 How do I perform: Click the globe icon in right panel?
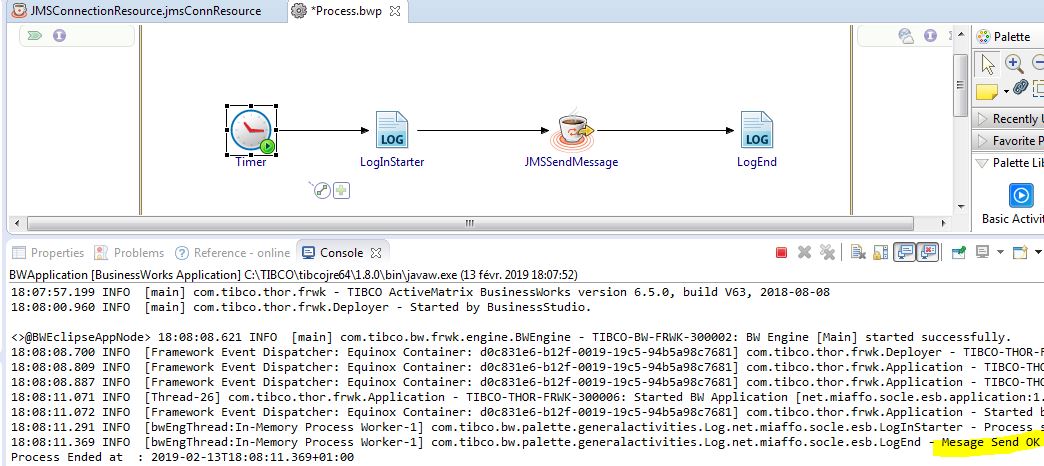click(x=906, y=36)
